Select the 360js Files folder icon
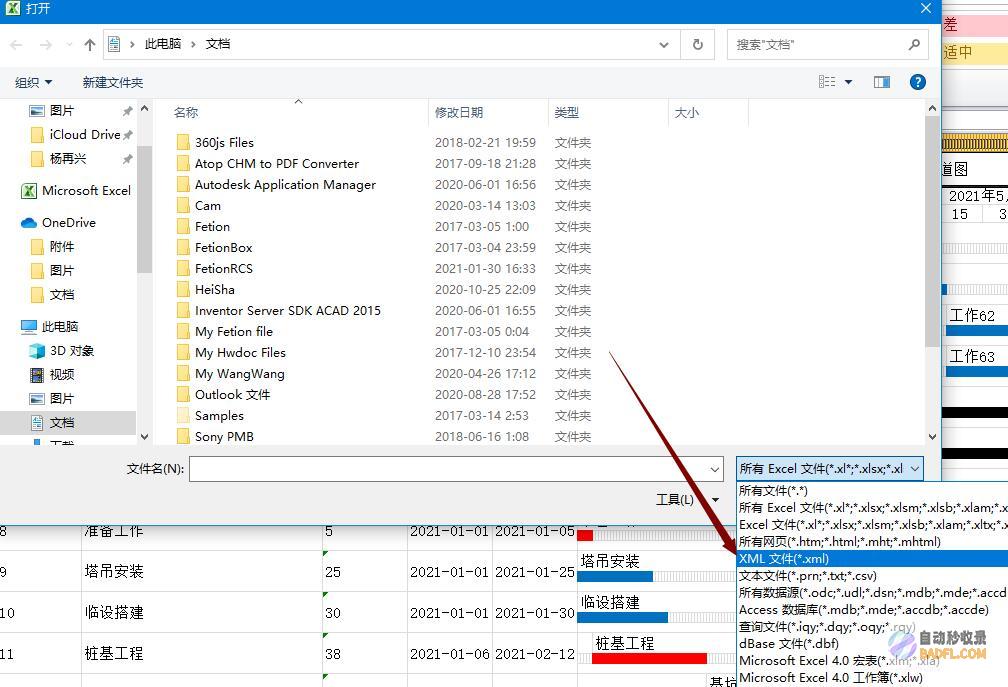 click(183, 142)
